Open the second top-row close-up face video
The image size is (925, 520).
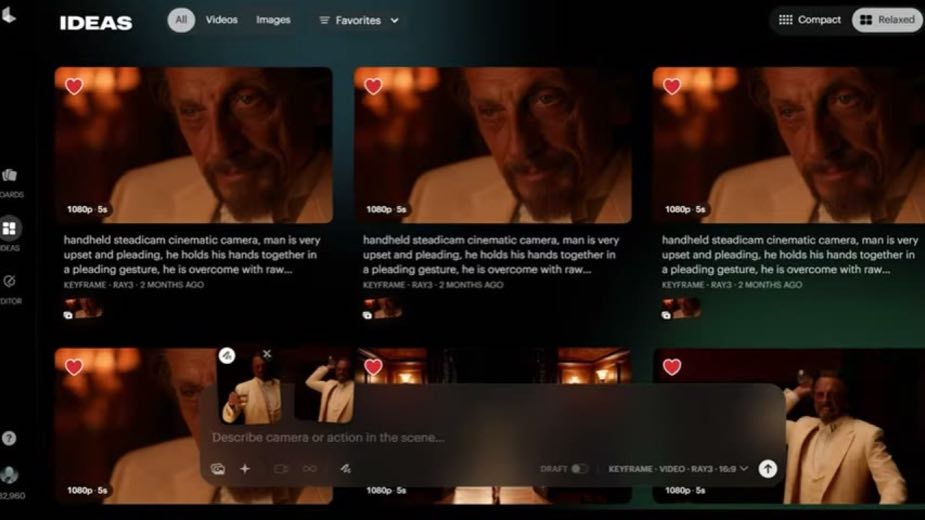click(x=493, y=145)
